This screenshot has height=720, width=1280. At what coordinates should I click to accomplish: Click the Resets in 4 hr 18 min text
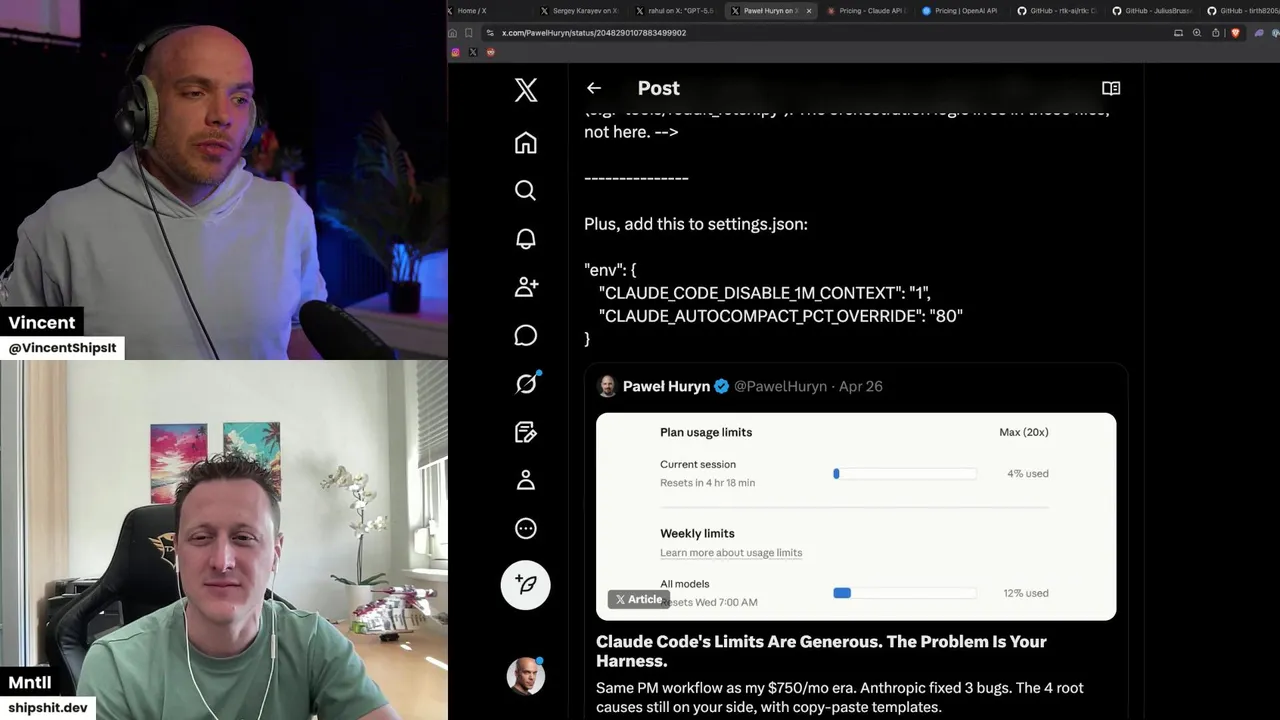[x=707, y=483]
